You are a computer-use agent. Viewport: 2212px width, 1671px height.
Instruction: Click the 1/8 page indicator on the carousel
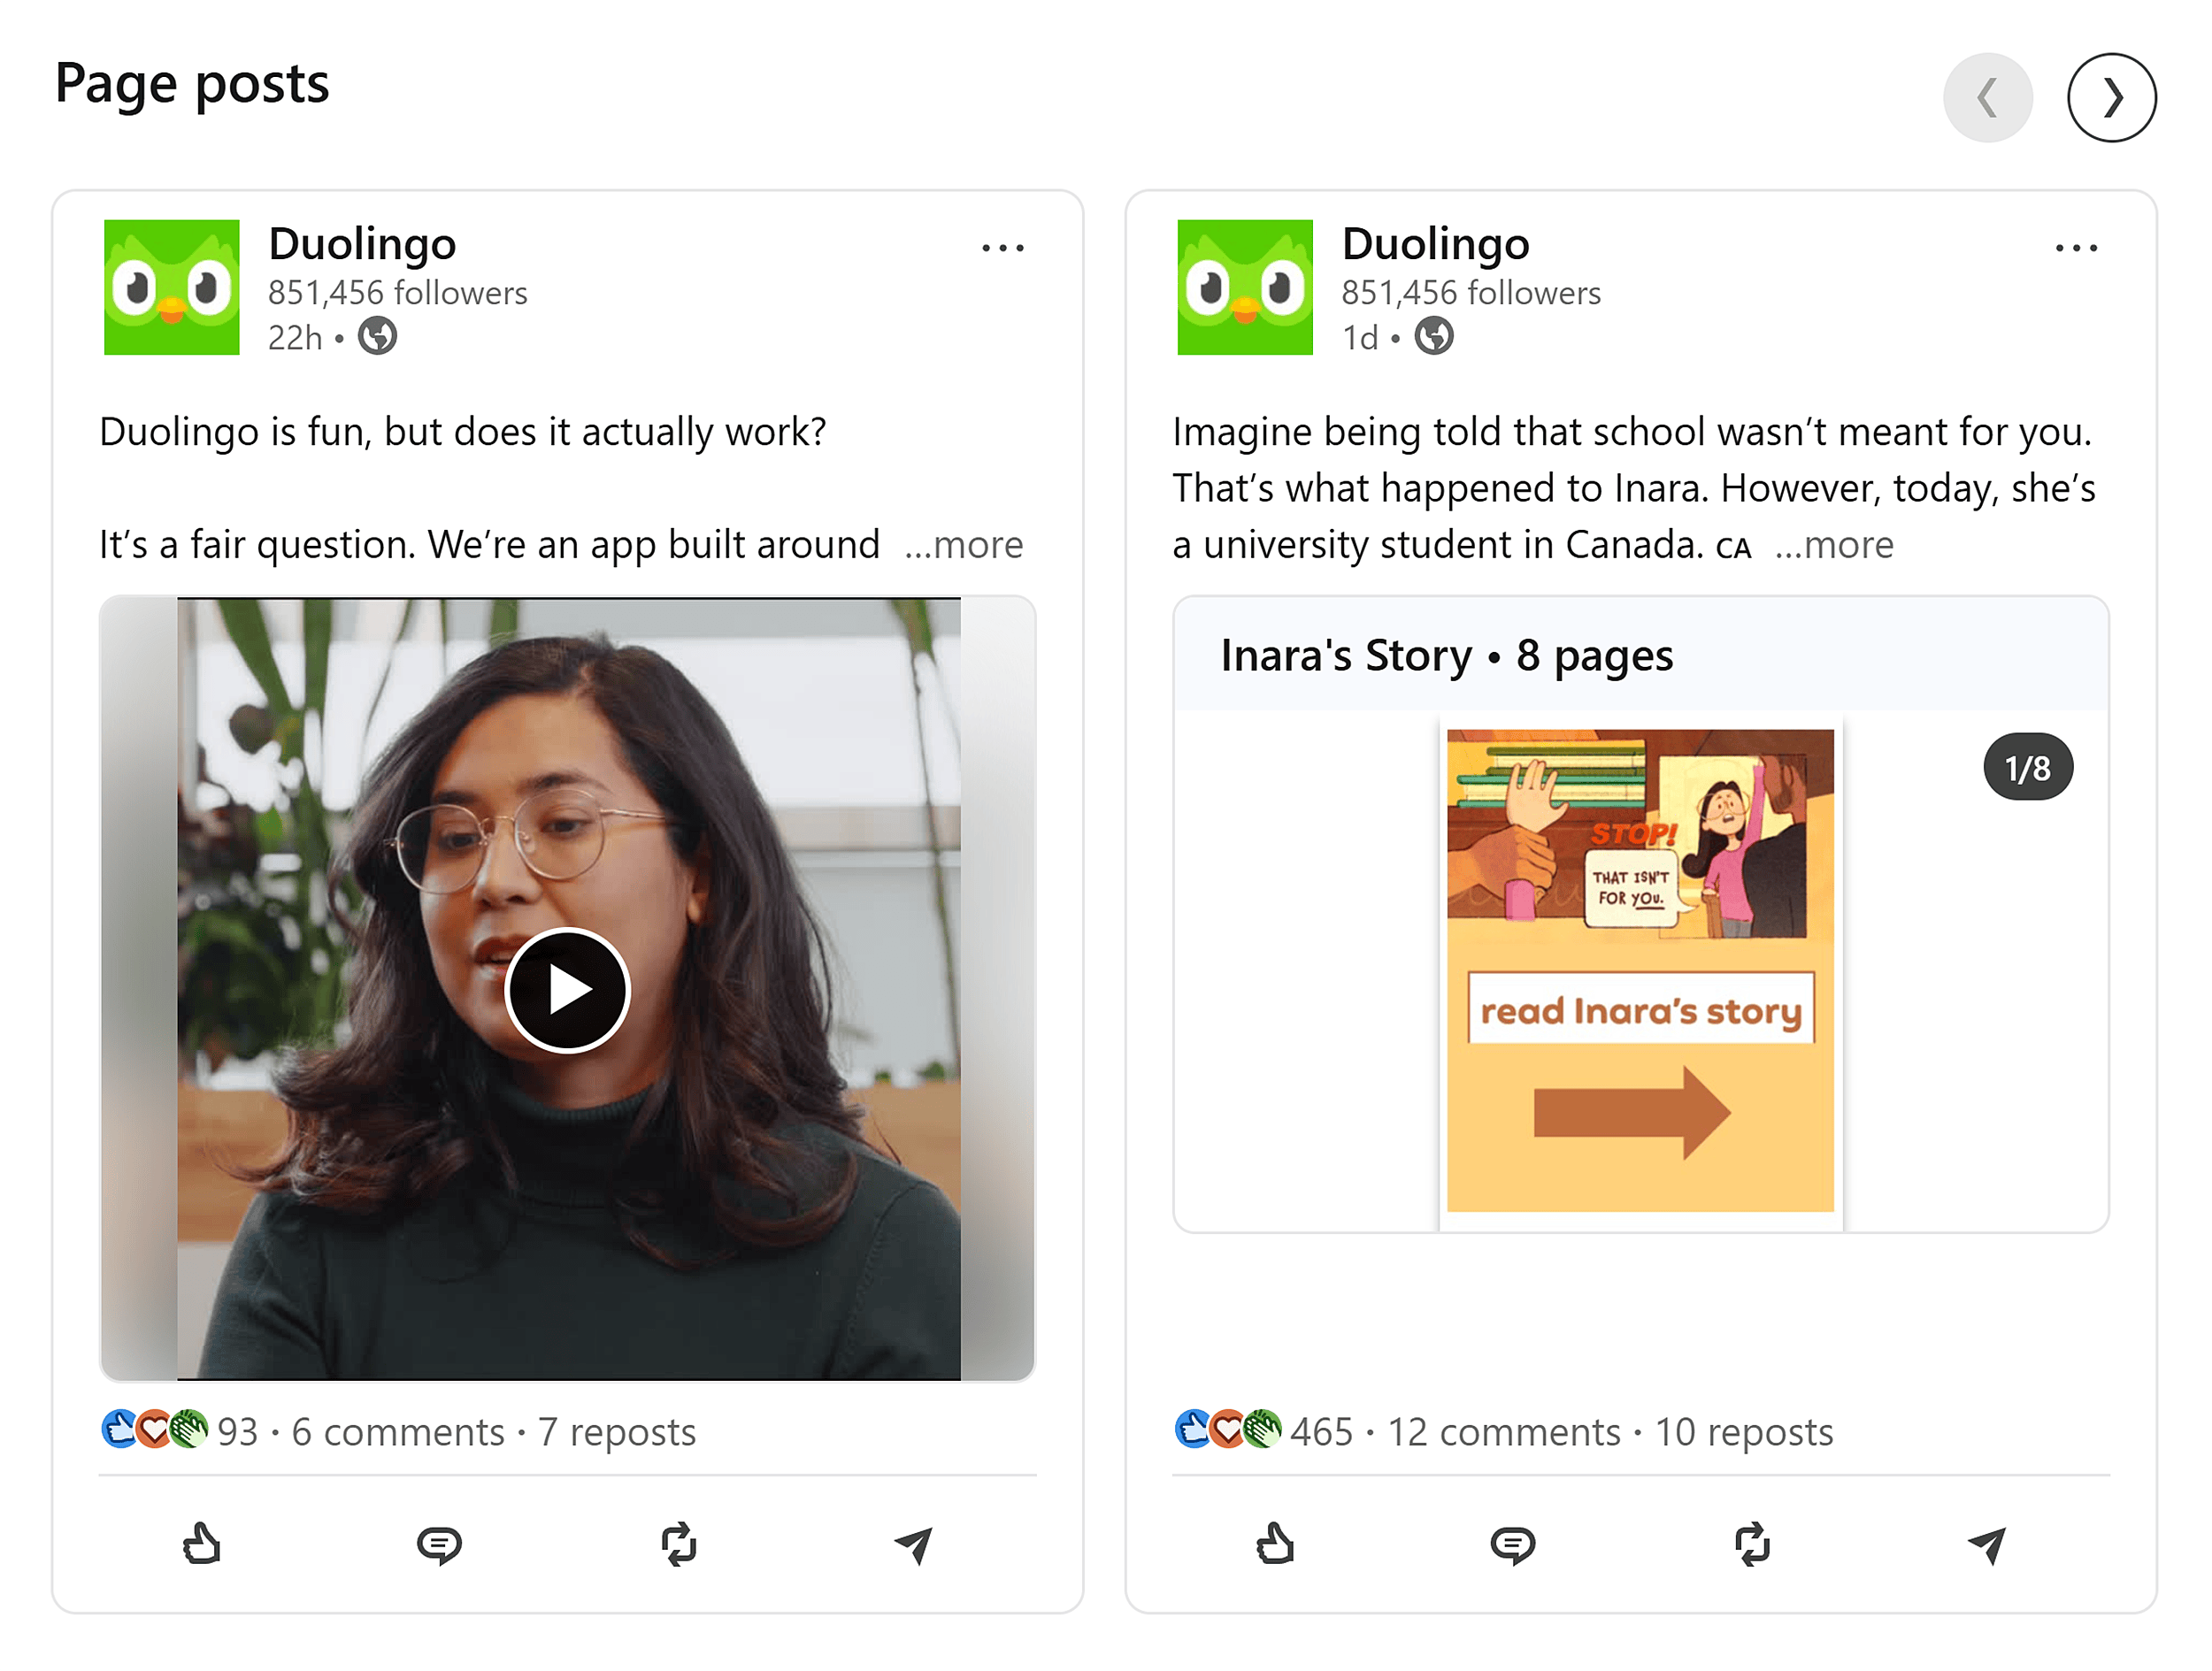(x=2027, y=766)
